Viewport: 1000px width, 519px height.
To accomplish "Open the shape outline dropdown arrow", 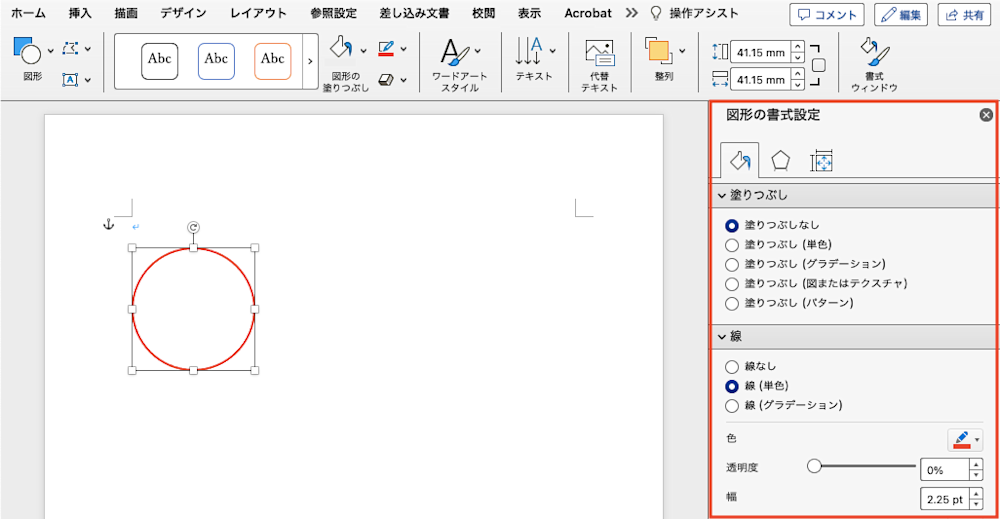I will point(403,49).
